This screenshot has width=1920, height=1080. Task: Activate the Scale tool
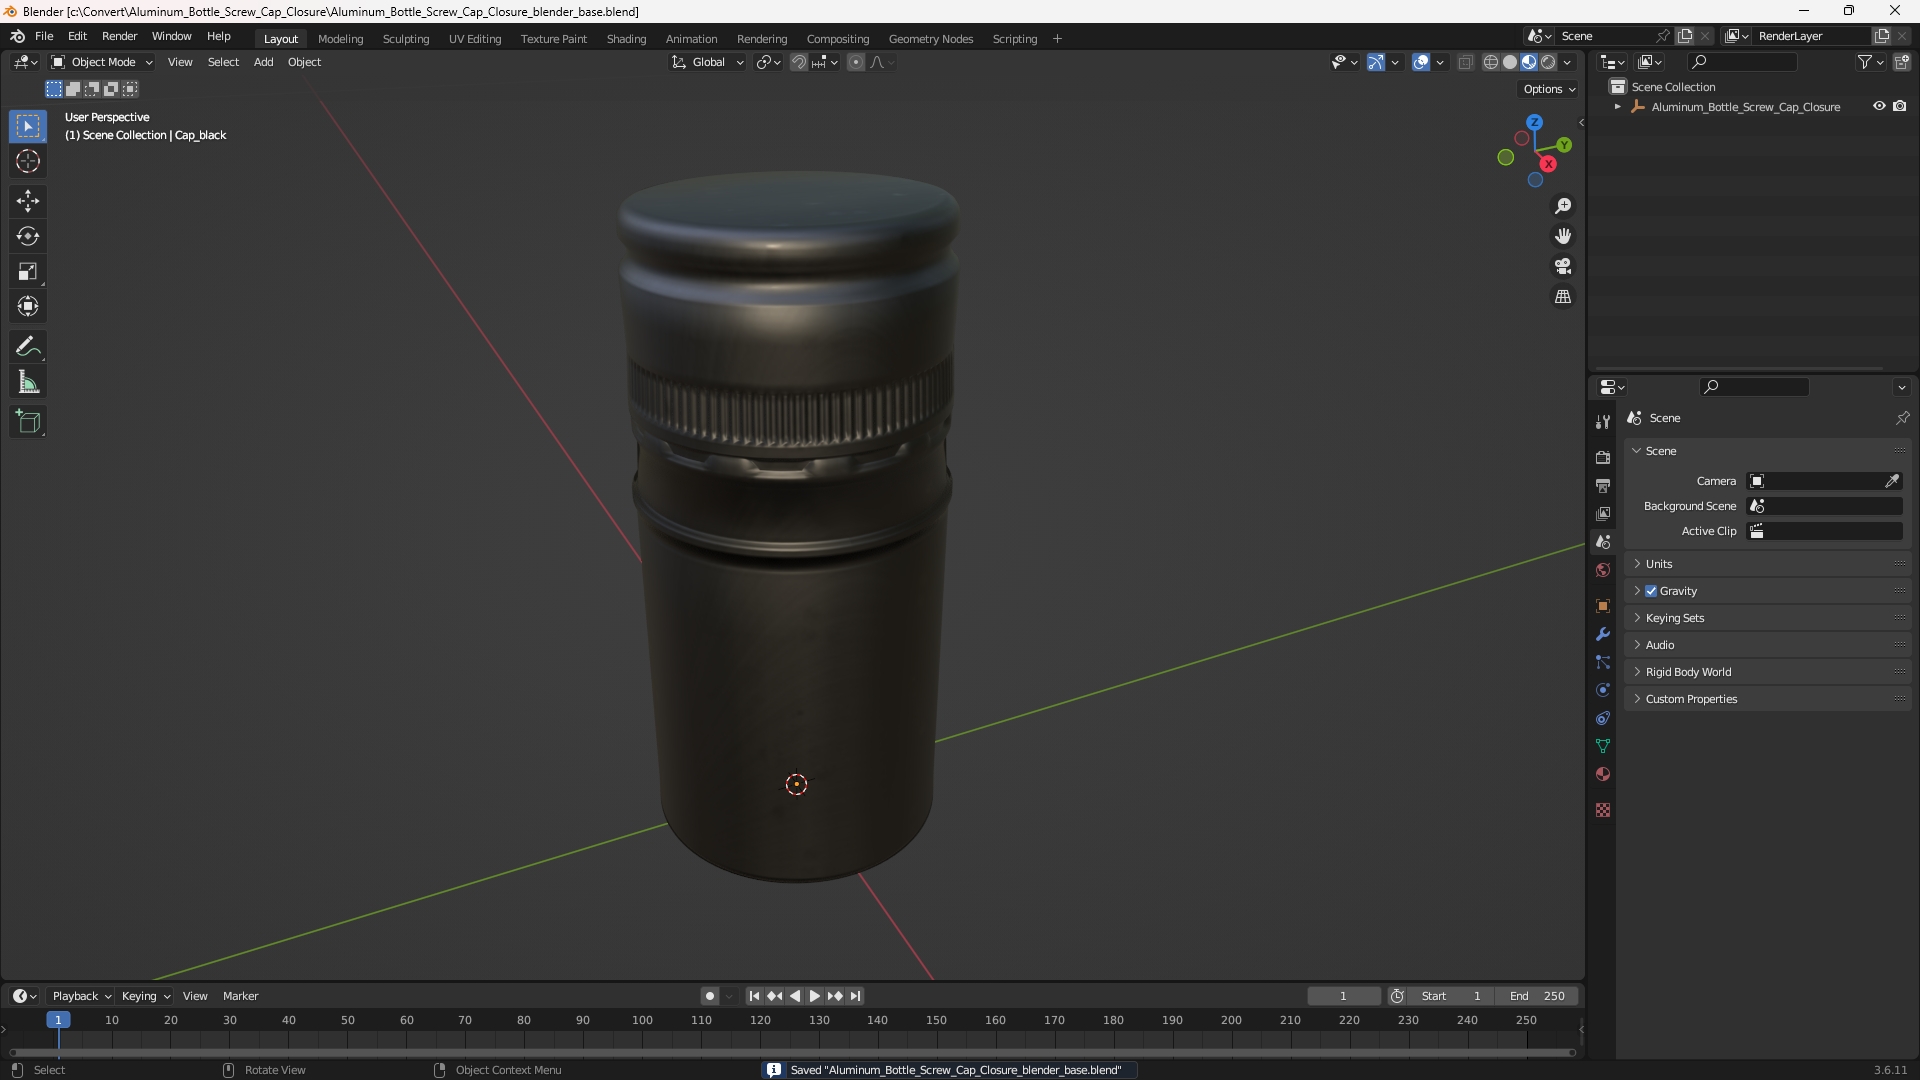point(28,271)
